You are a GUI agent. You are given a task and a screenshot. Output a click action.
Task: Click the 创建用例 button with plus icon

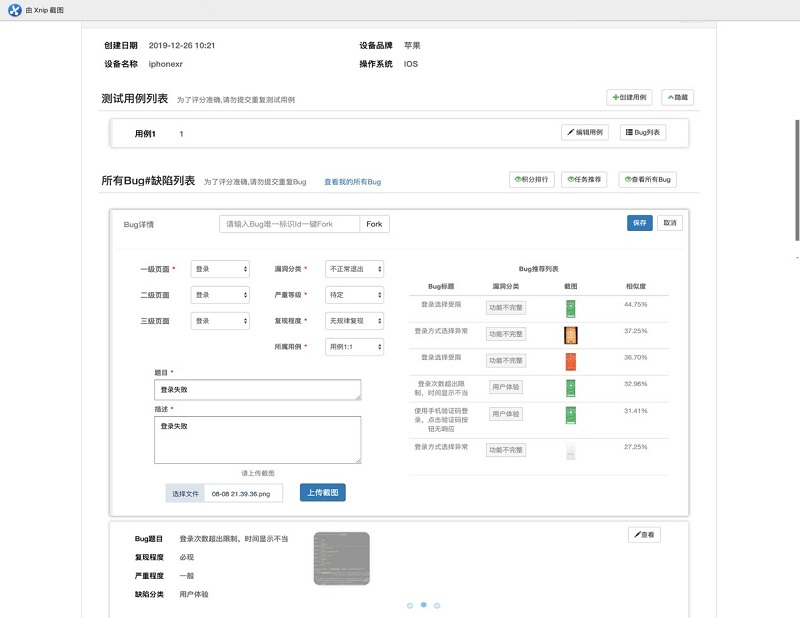coord(628,98)
